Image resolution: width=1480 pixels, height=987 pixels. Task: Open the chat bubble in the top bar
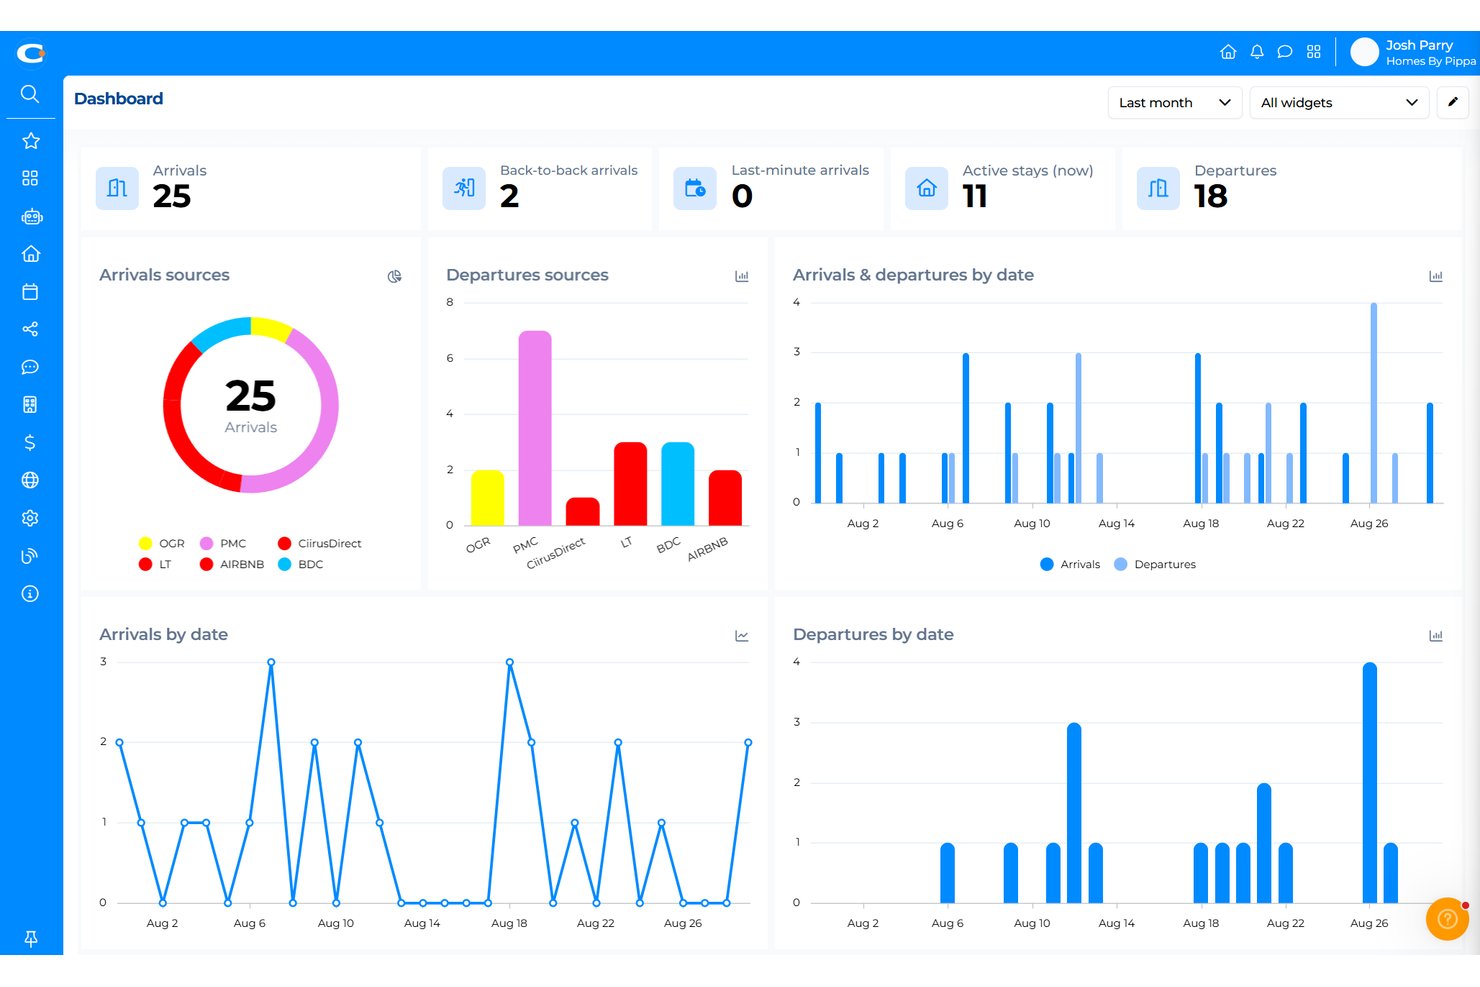click(1285, 52)
